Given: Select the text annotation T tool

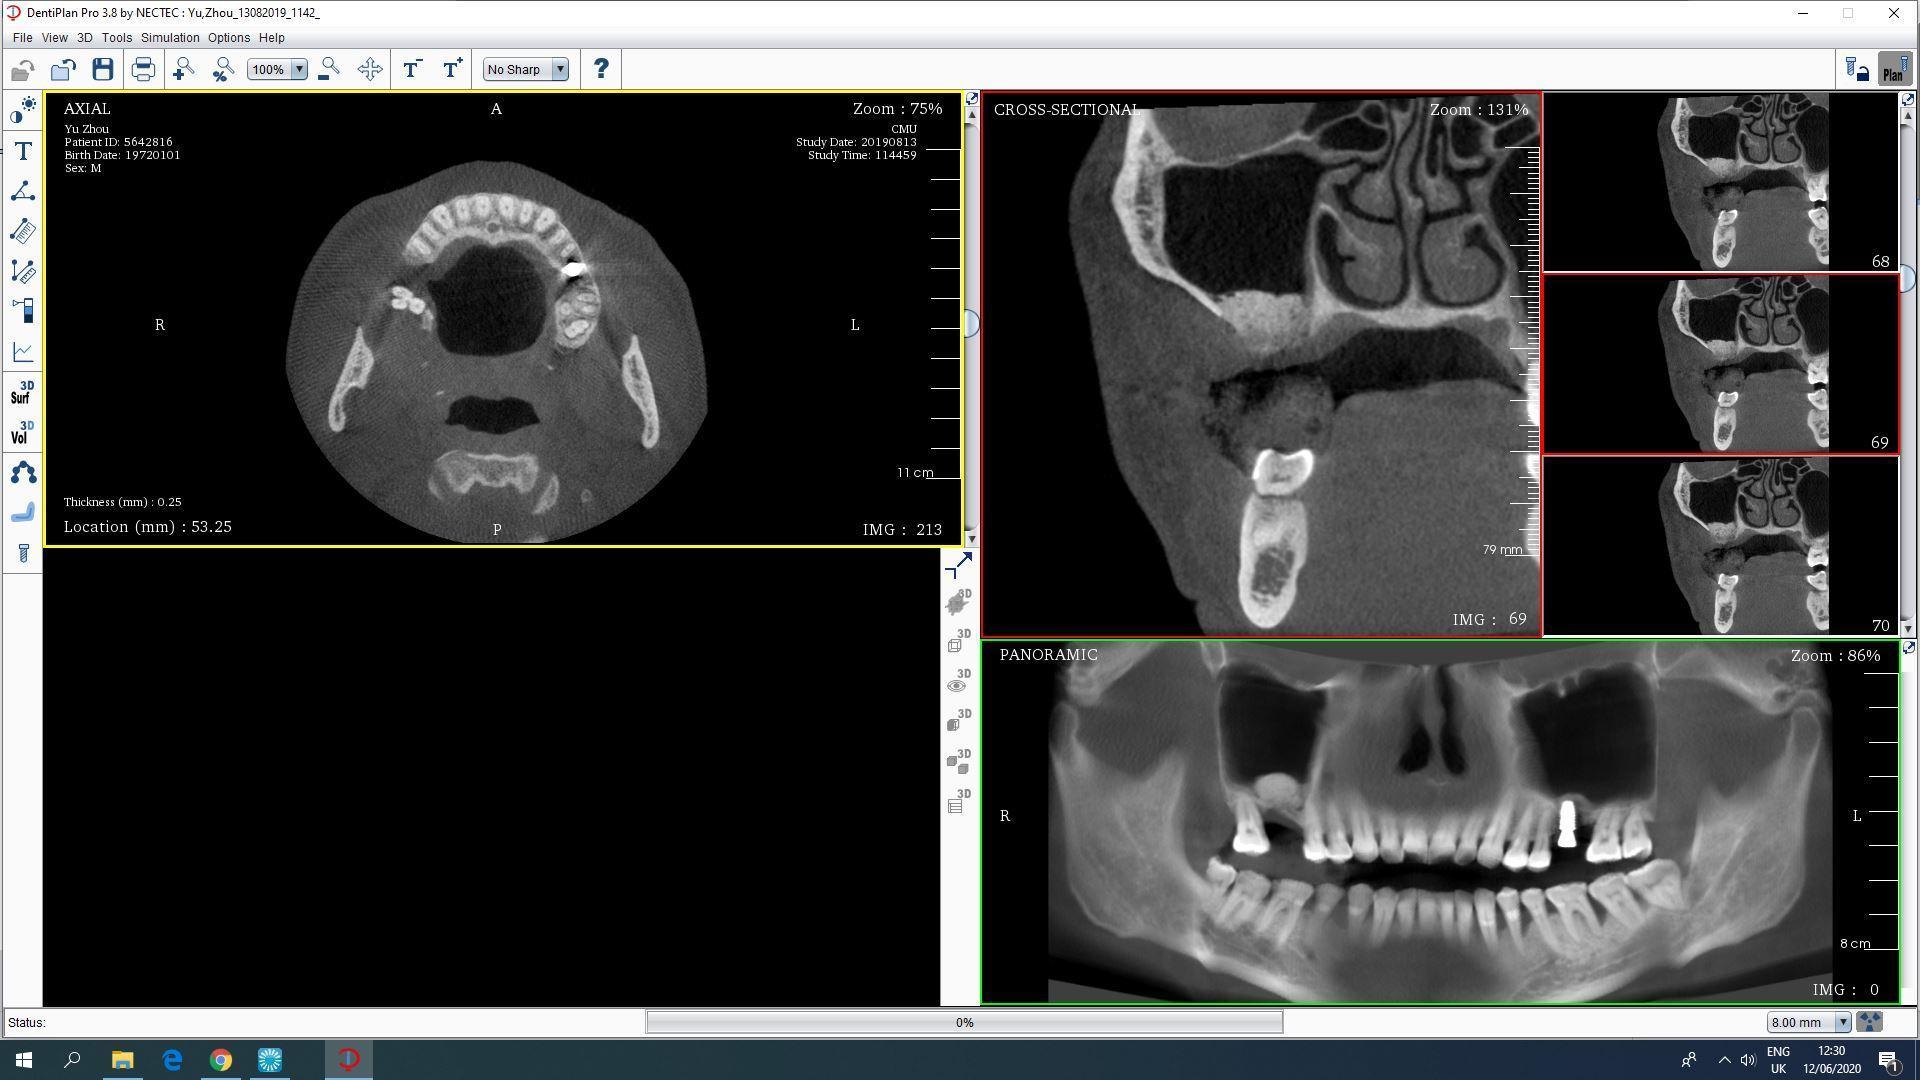Looking at the screenshot, I should pyautogui.click(x=23, y=151).
